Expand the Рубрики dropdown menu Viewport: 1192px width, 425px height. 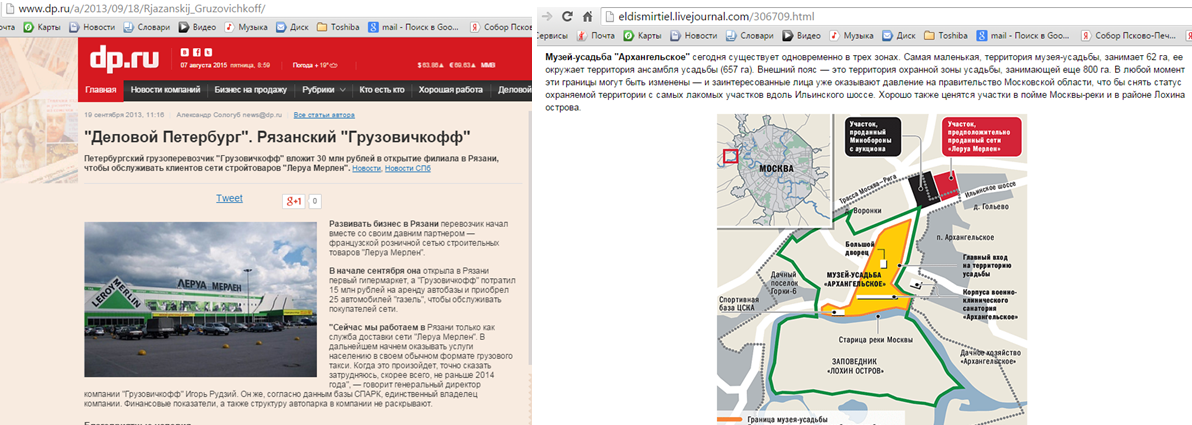coord(324,90)
